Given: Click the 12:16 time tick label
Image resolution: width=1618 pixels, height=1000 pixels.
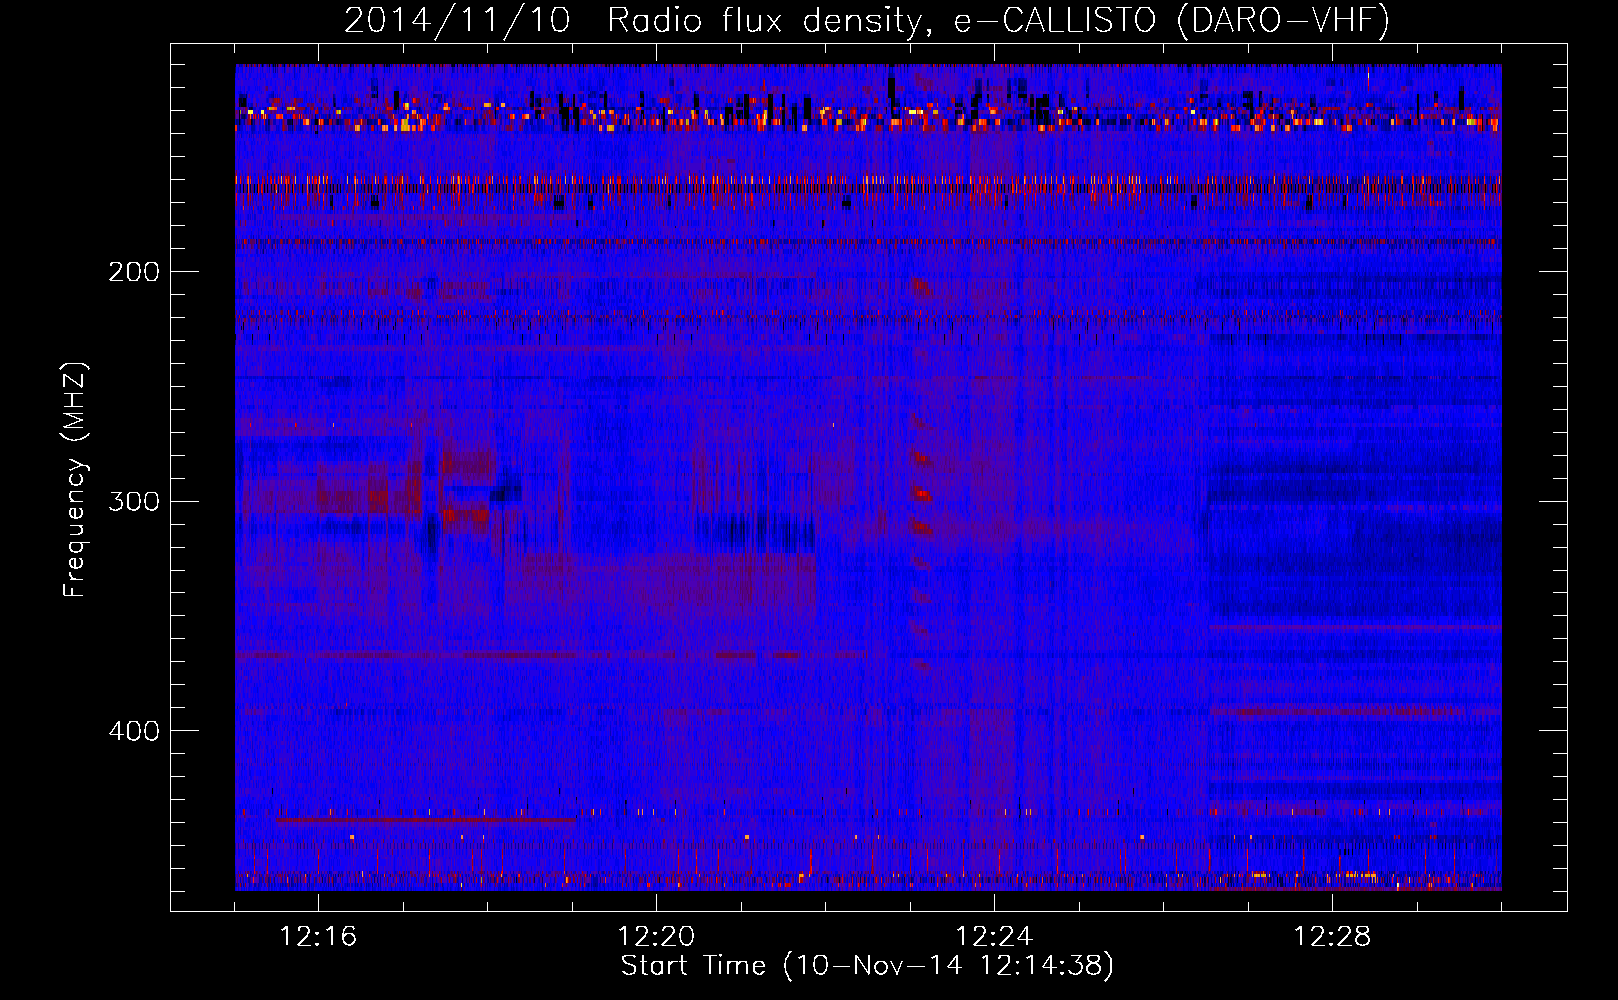Looking at the screenshot, I should (318, 937).
